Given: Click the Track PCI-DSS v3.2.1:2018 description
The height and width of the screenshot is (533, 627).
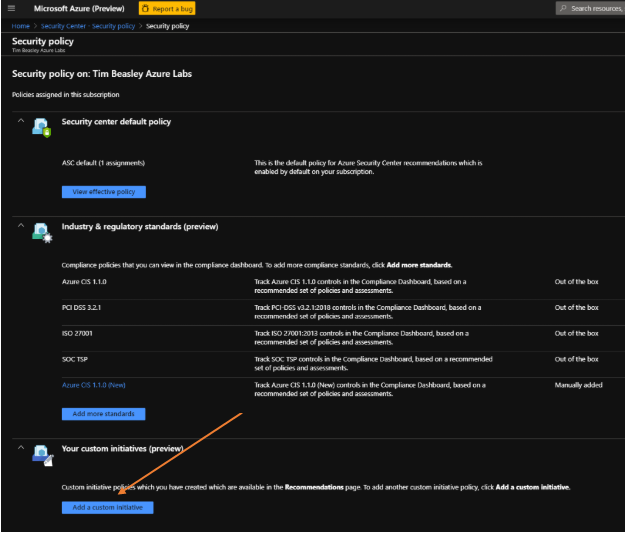Looking at the screenshot, I should (368, 312).
